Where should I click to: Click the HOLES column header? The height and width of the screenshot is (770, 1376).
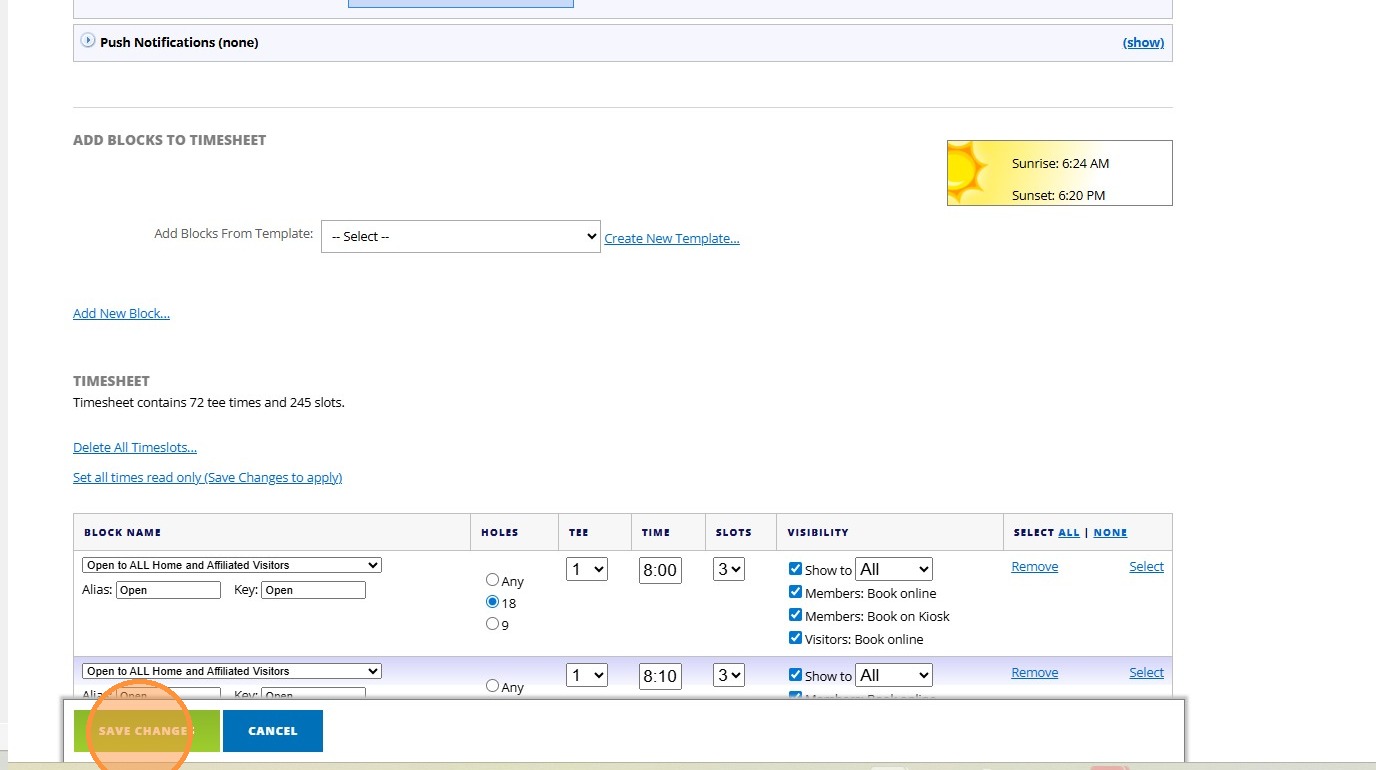[x=500, y=532]
